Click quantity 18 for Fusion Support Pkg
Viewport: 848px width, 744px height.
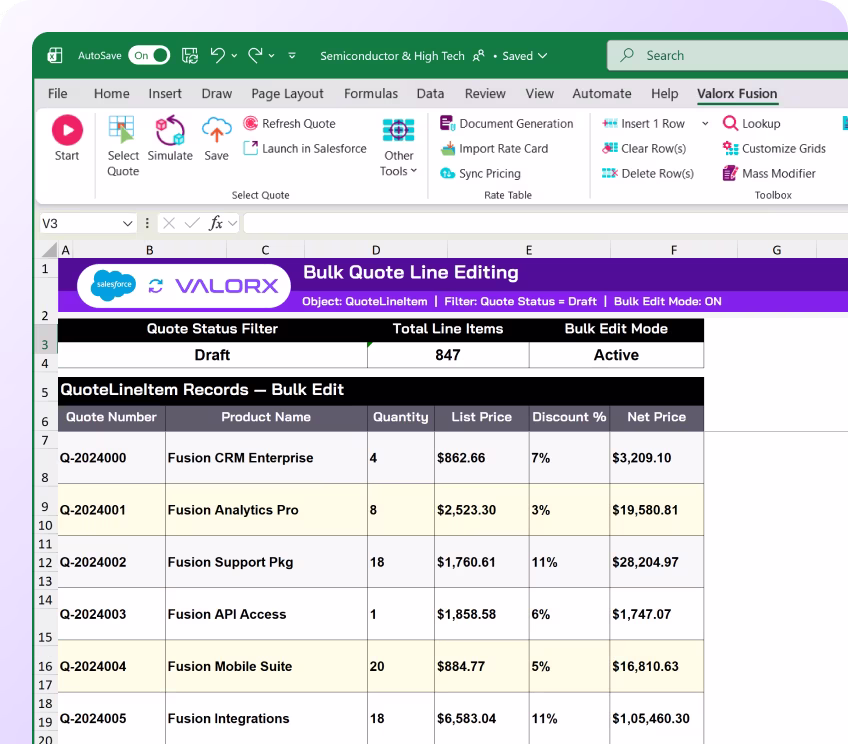coord(401,562)
